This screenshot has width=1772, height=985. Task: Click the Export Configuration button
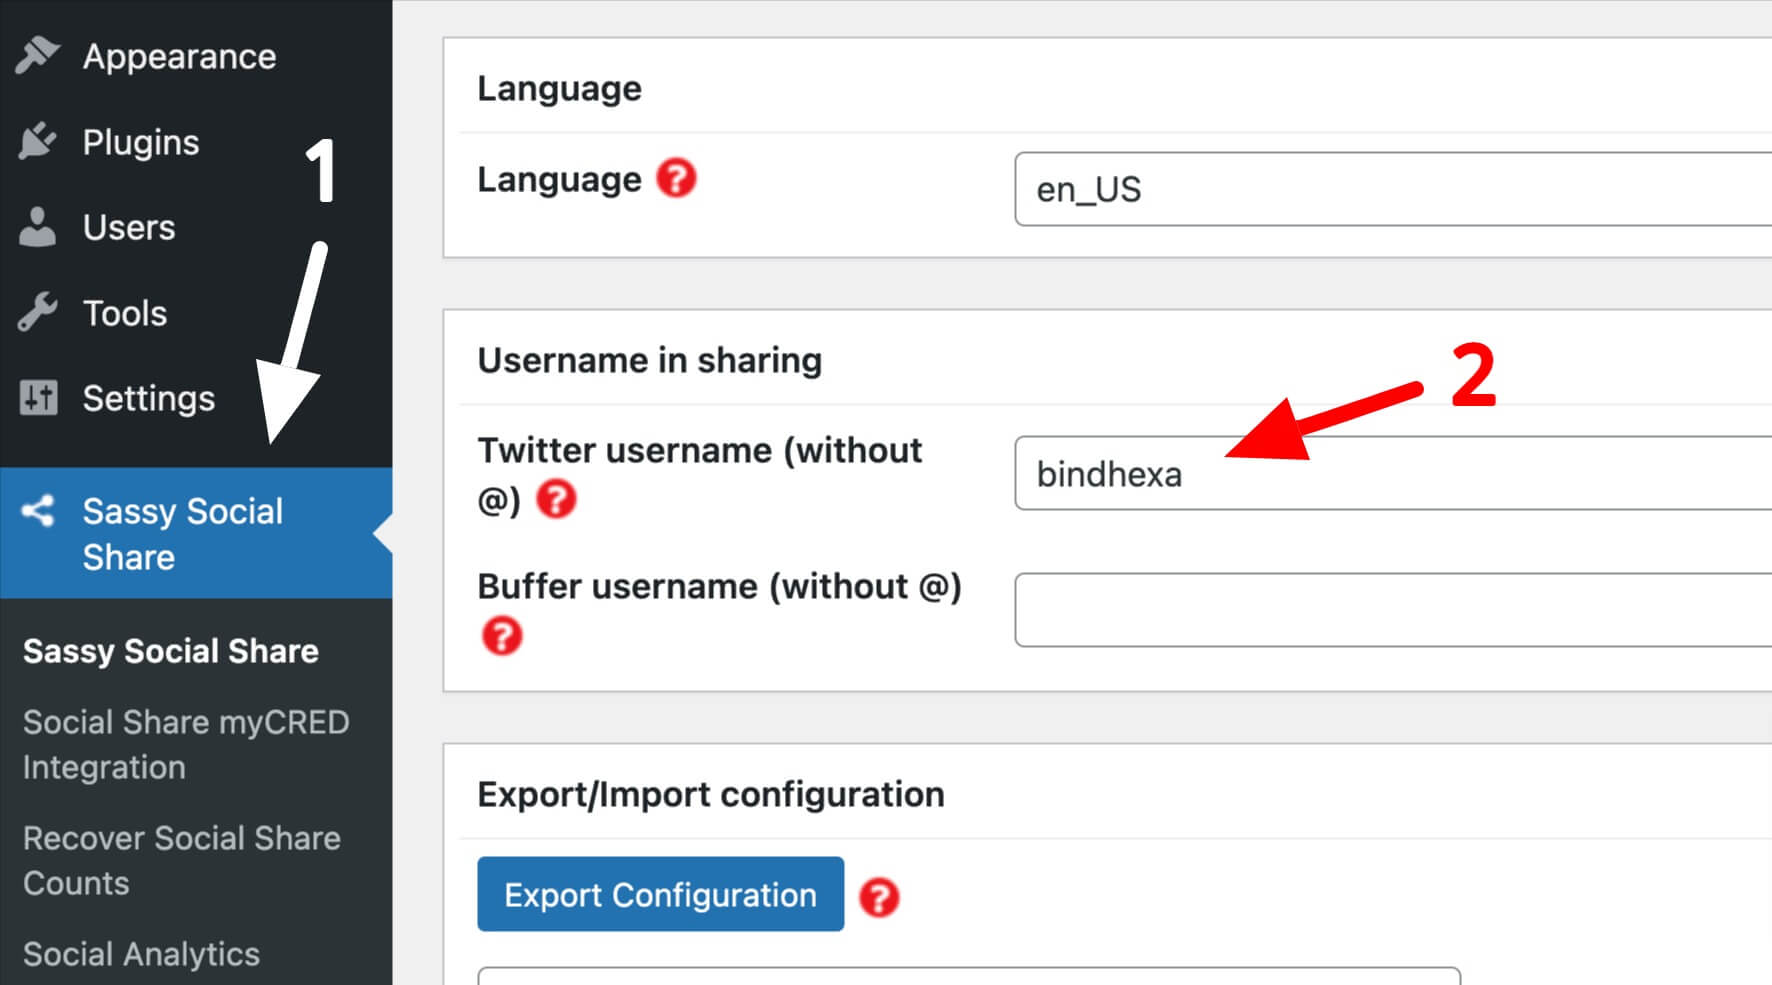point(660,894)
